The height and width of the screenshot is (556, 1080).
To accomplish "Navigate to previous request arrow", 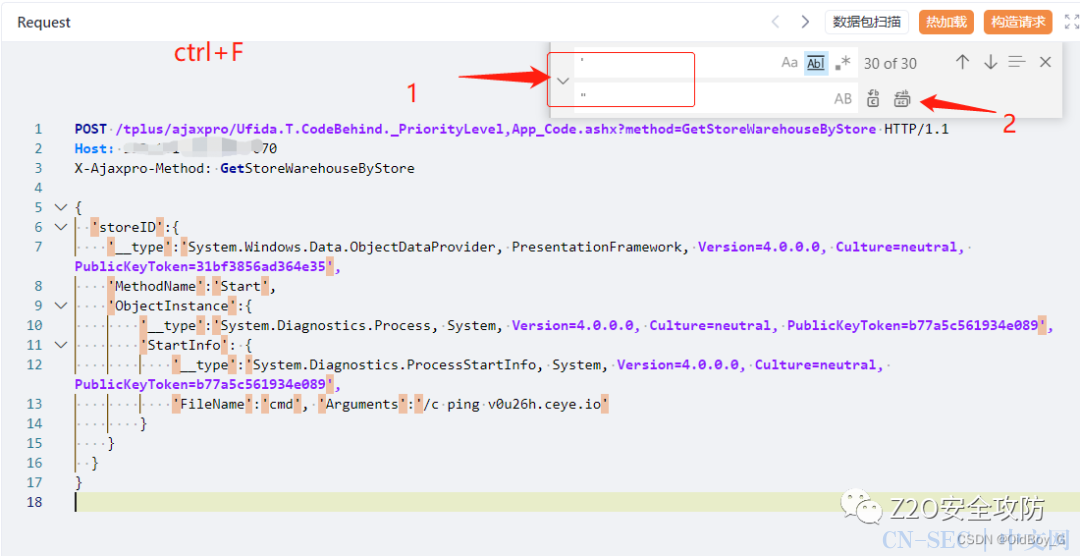I will tap(776, 22).
